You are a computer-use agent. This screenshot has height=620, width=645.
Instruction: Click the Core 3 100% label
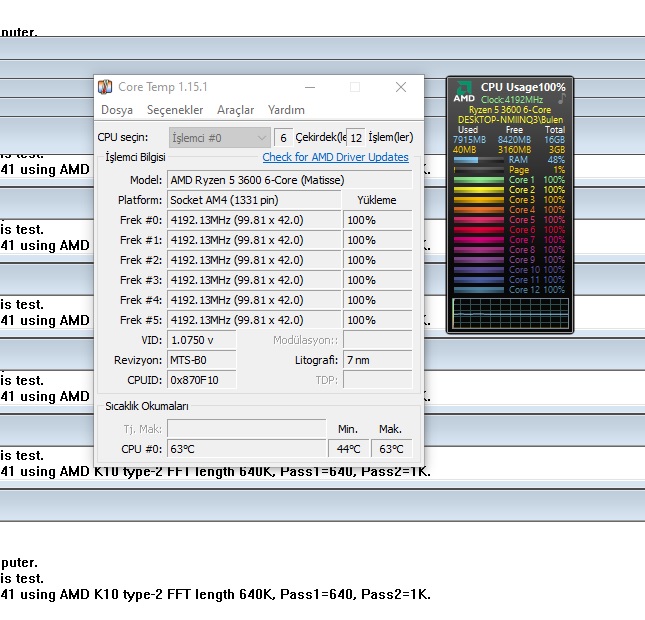(537, 200)
